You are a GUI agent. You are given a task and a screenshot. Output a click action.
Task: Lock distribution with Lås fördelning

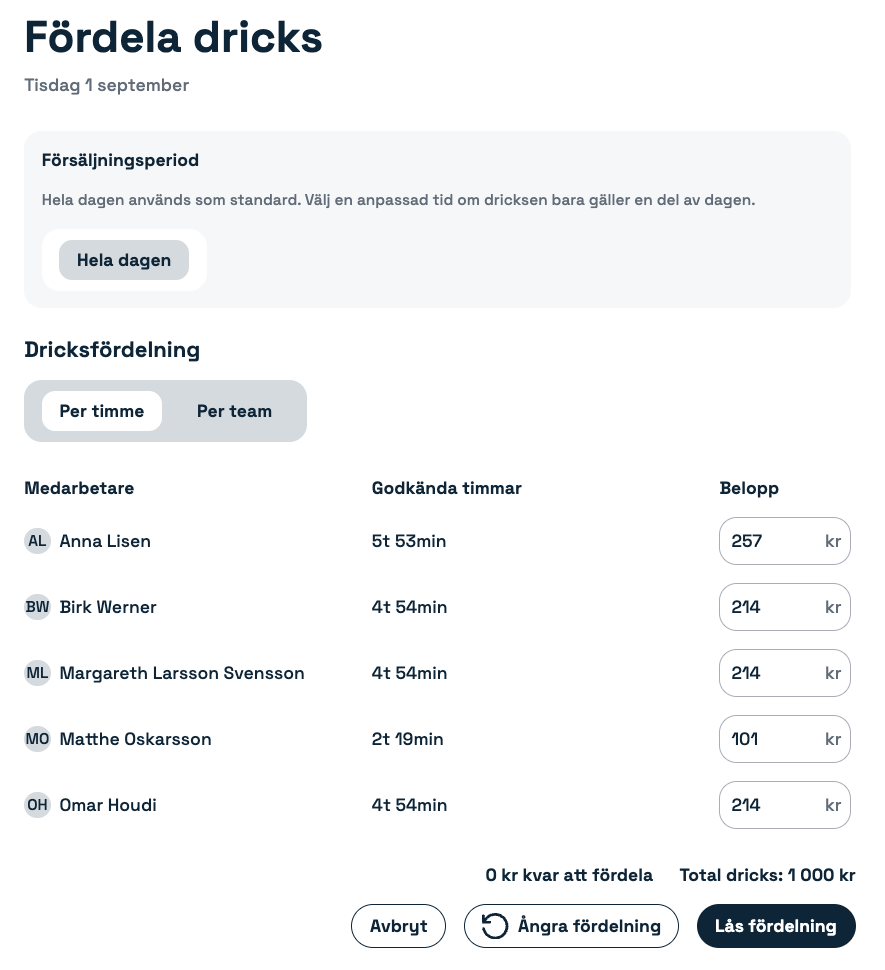point(776,926)
